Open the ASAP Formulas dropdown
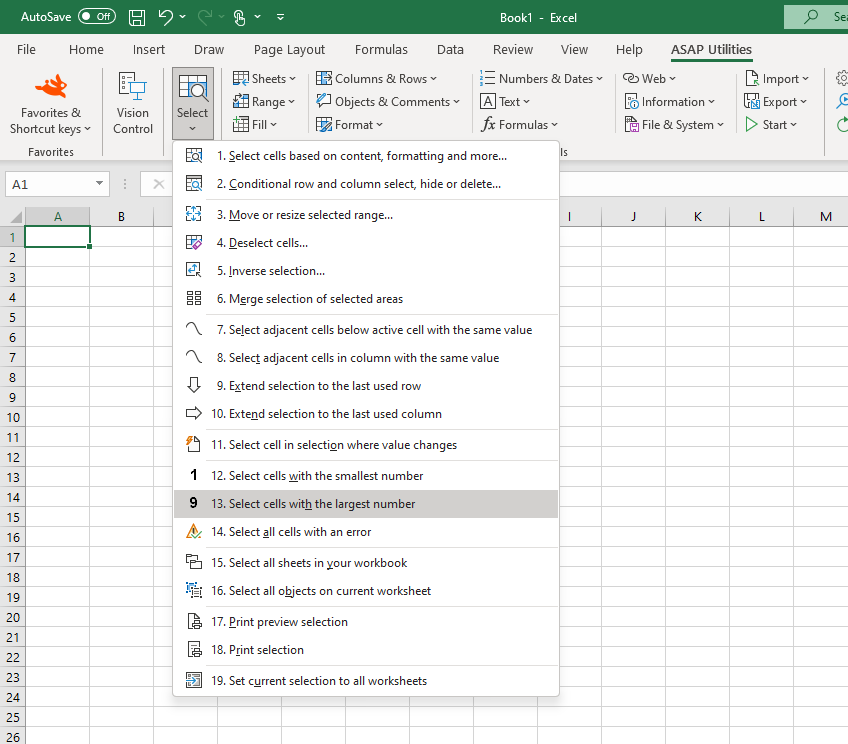 [x=519, y=125]
